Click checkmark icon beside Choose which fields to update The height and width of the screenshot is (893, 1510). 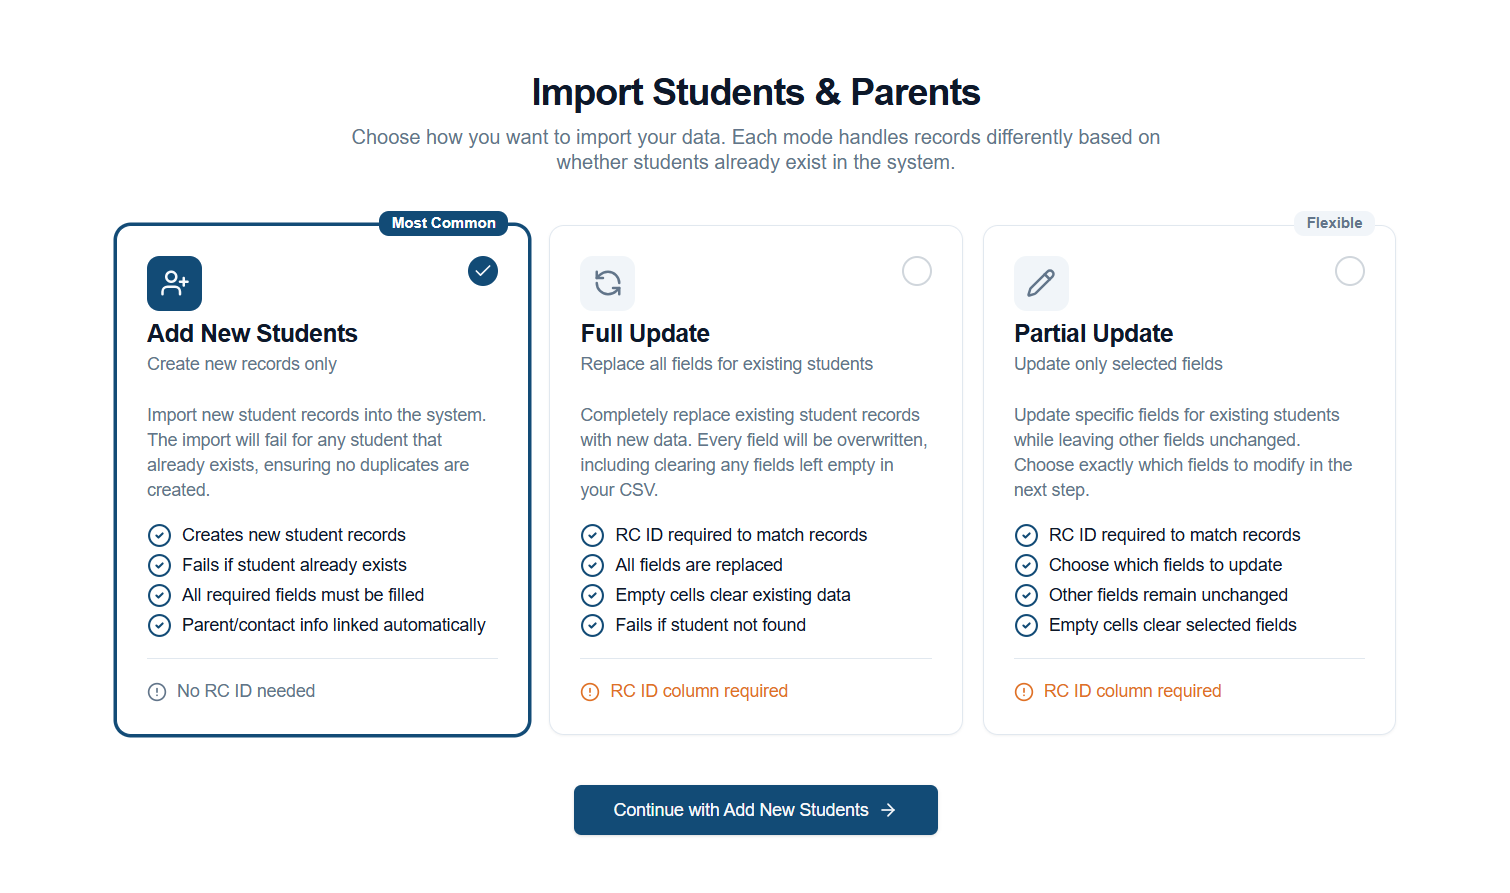(1026, 566)
